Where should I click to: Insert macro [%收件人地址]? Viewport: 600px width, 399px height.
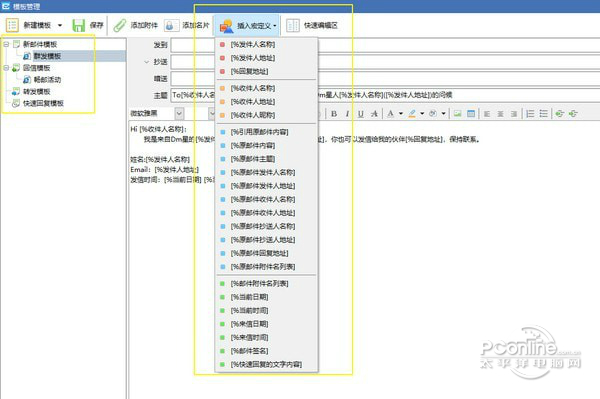coord(266,101)
